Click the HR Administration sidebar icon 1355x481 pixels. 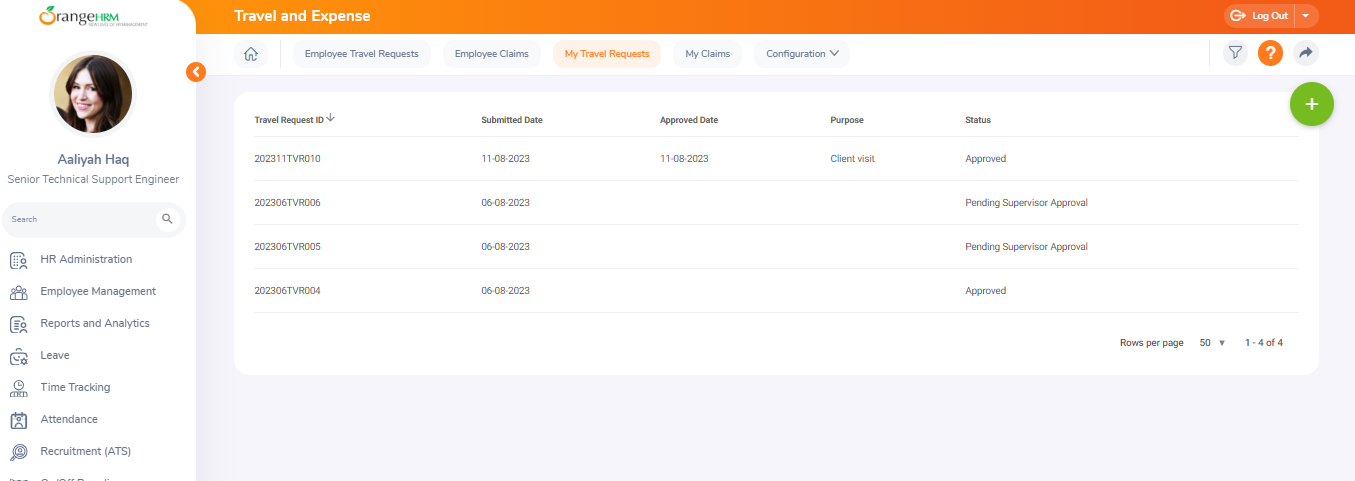click(x=18, y=260)
